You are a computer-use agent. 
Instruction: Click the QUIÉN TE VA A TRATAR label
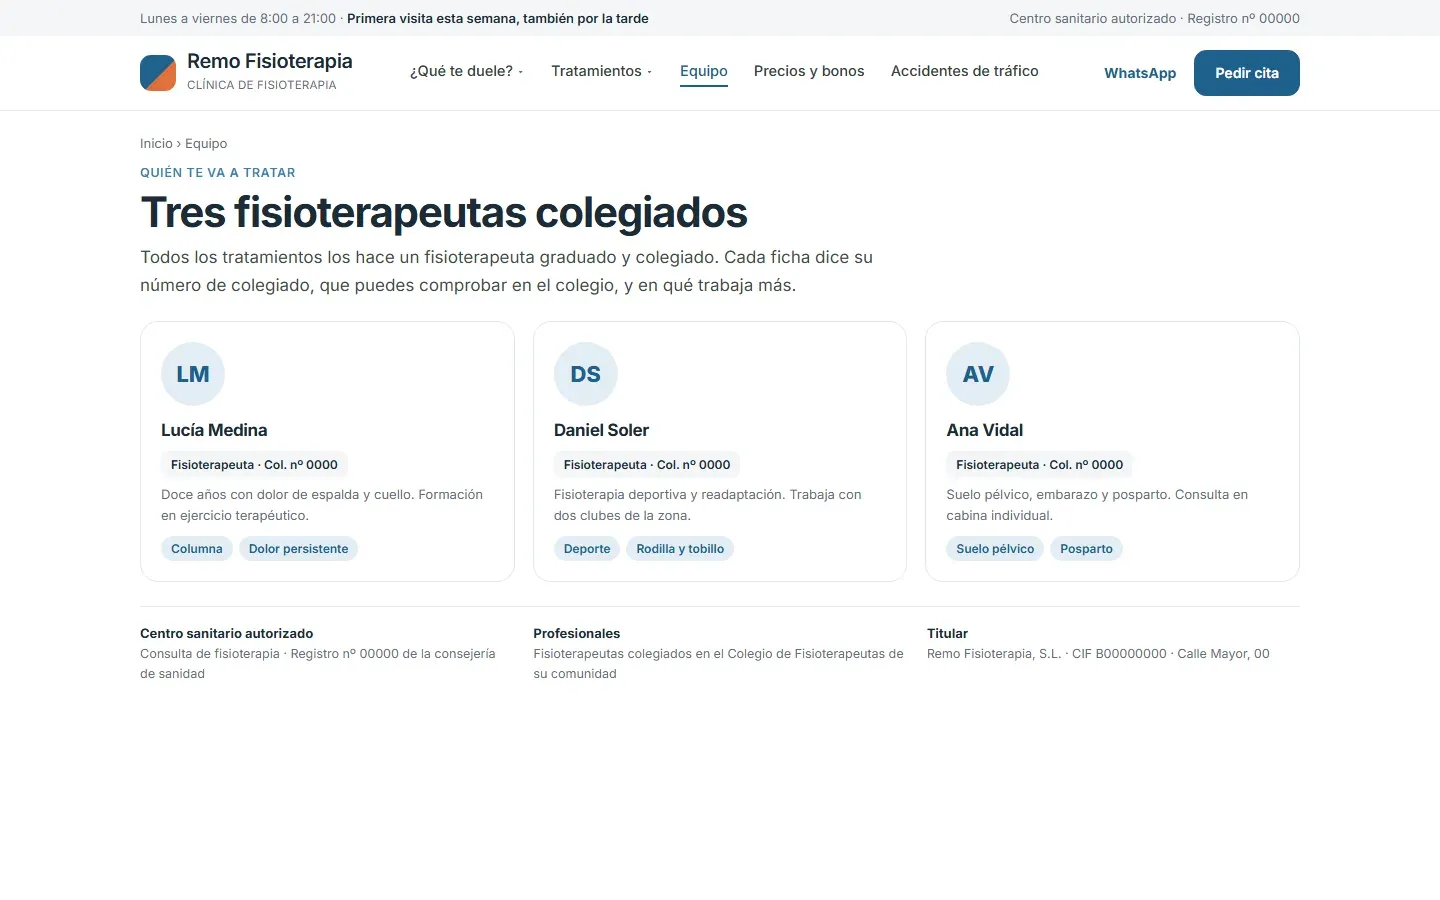(218, 173)
